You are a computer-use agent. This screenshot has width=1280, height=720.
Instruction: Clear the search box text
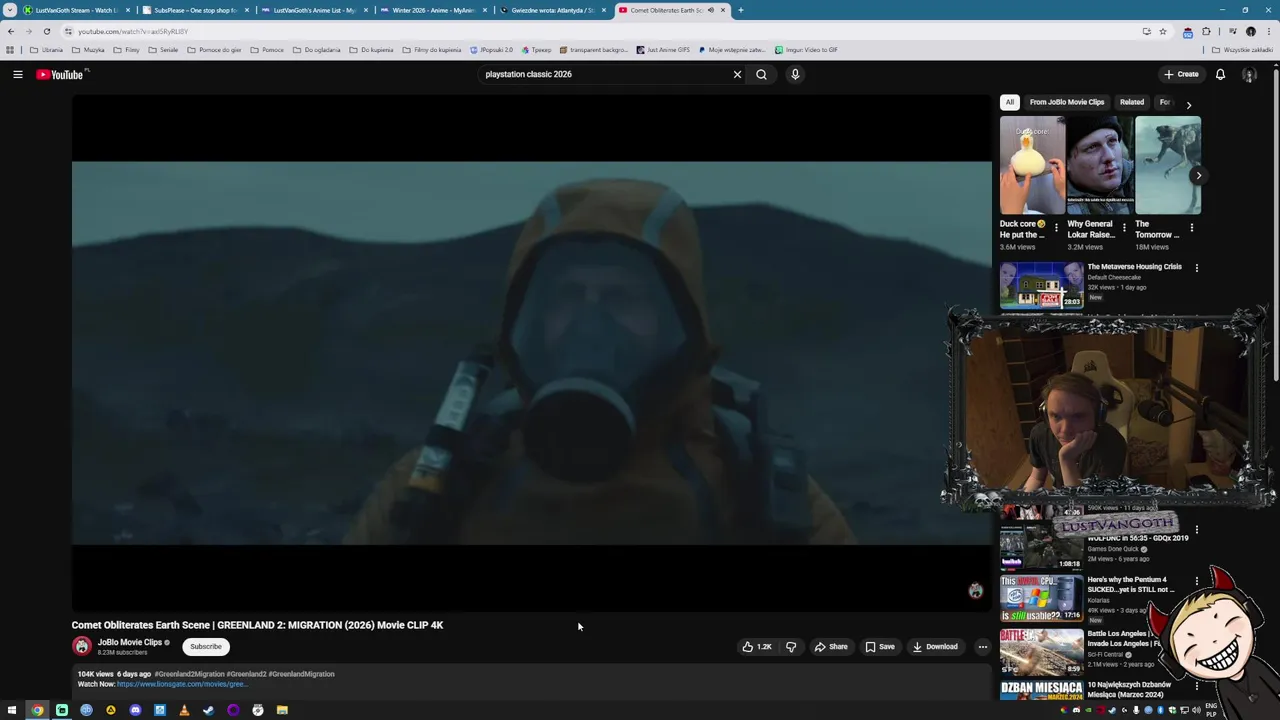pyautogui.click(x=737, y=74)
